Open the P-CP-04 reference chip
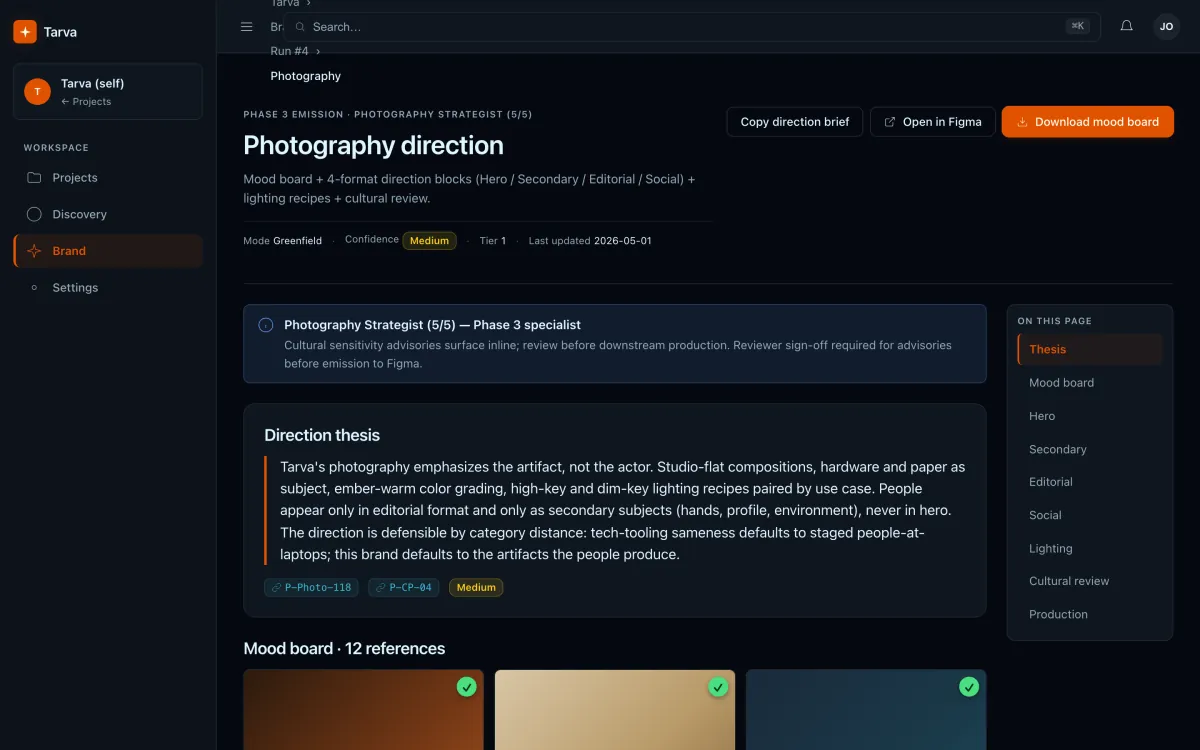 [404, 587]
